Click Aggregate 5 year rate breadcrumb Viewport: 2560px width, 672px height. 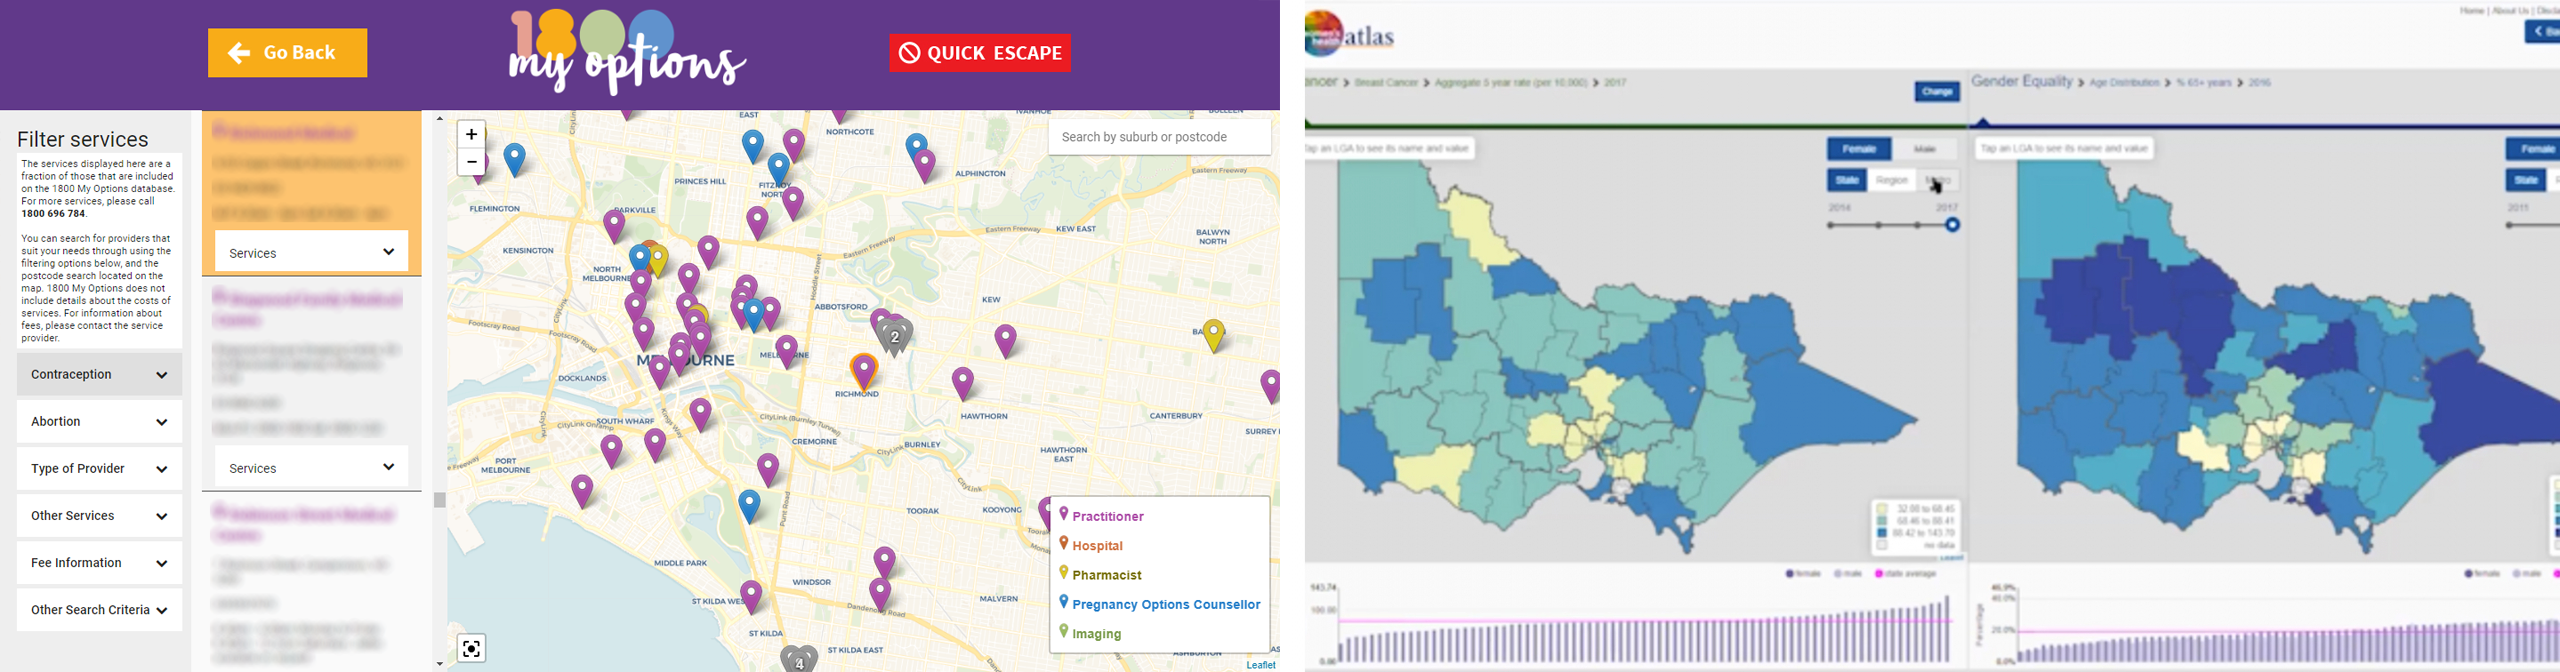point(1510,83)
